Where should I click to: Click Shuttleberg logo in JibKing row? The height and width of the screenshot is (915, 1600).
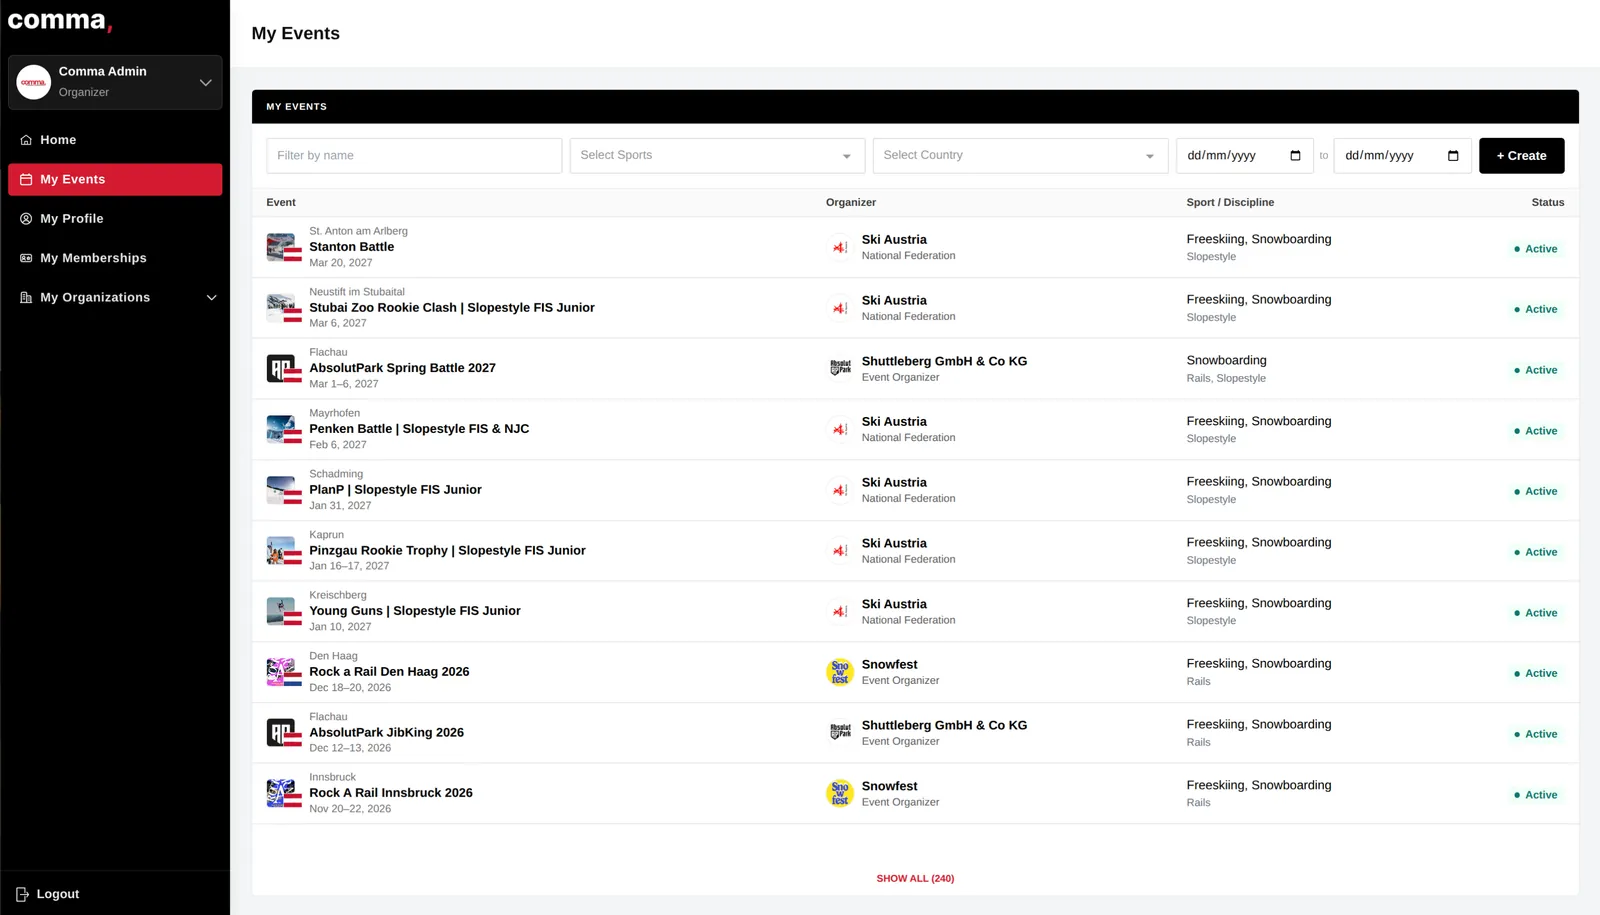[x=840, y=733]
